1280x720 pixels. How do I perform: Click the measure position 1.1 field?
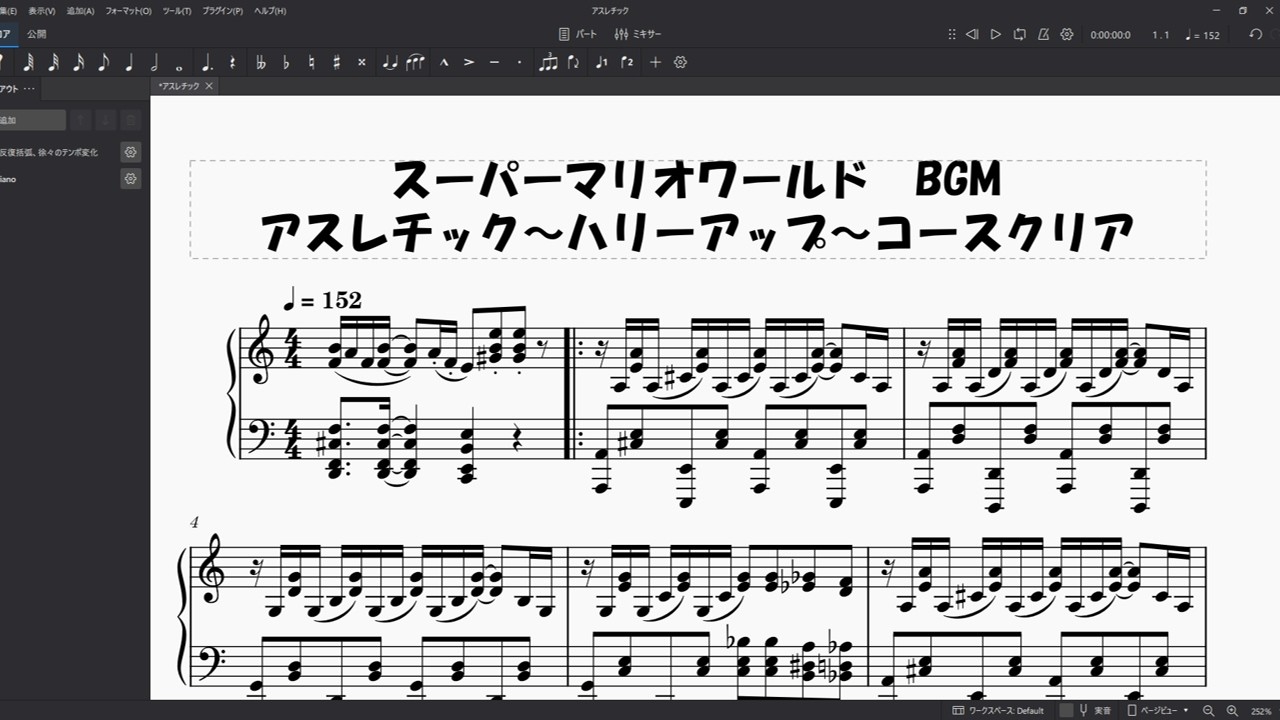click(x=1160, y=35)
